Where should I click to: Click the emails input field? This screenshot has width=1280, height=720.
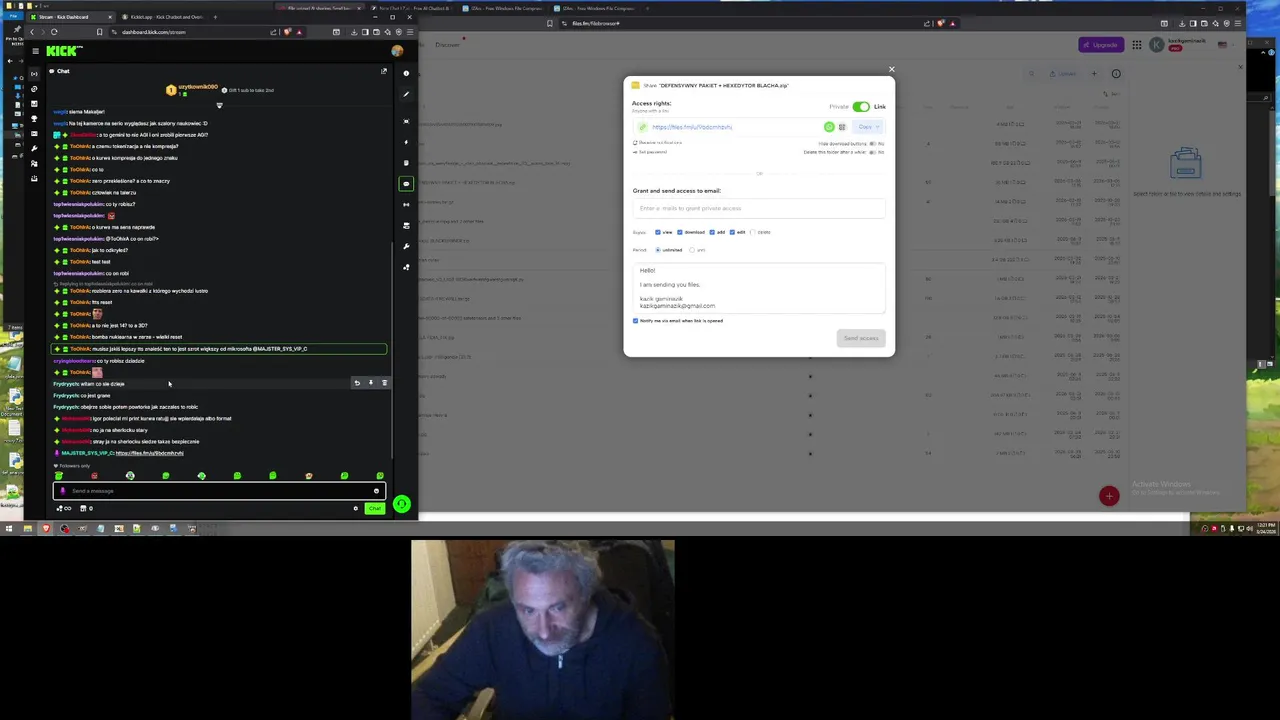click(758, 208)
